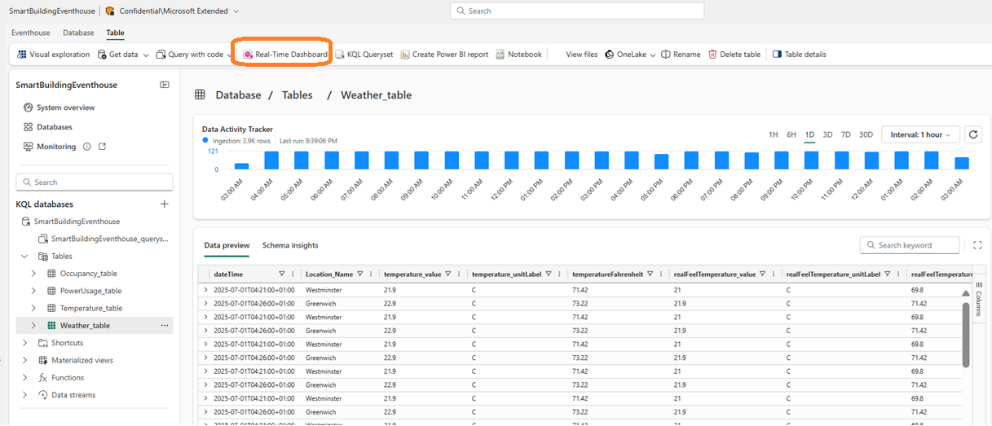Open Visual exploration from the toolbar
The width and height of the screenshot is (992, 426).
coord(54,54)
